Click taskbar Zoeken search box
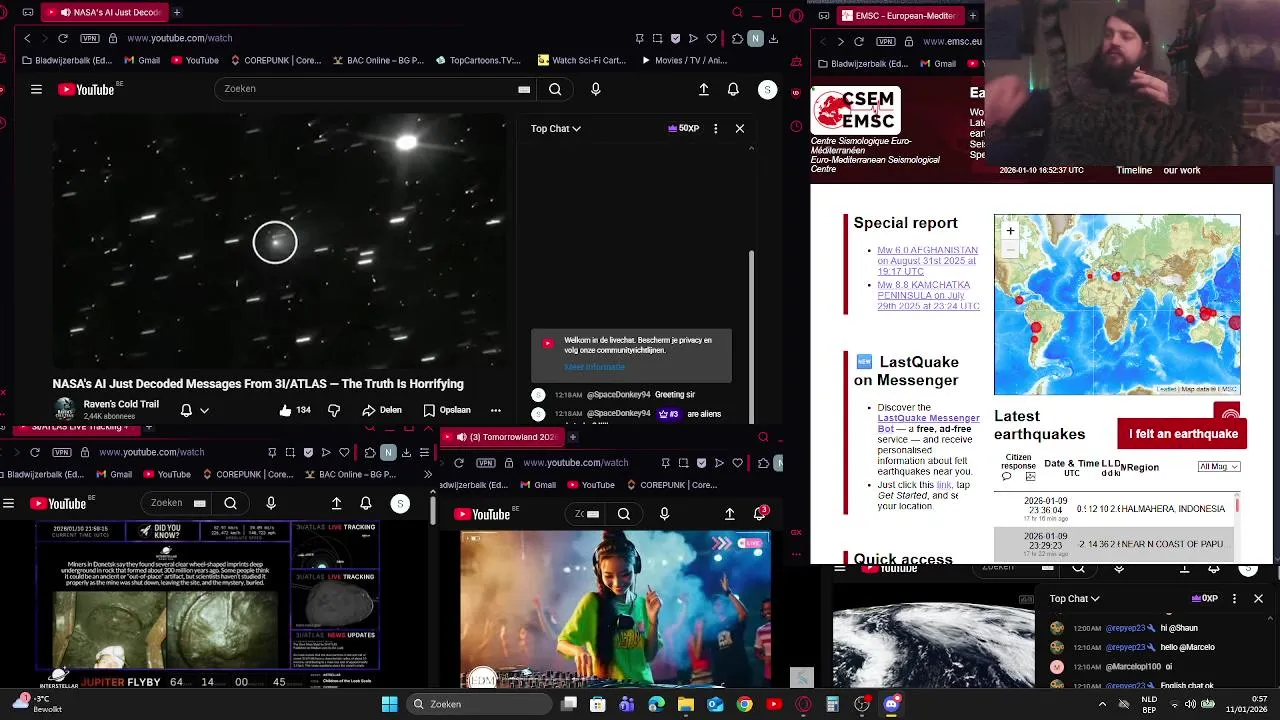Screen dimensions: 1280x720 pos(480,704)
